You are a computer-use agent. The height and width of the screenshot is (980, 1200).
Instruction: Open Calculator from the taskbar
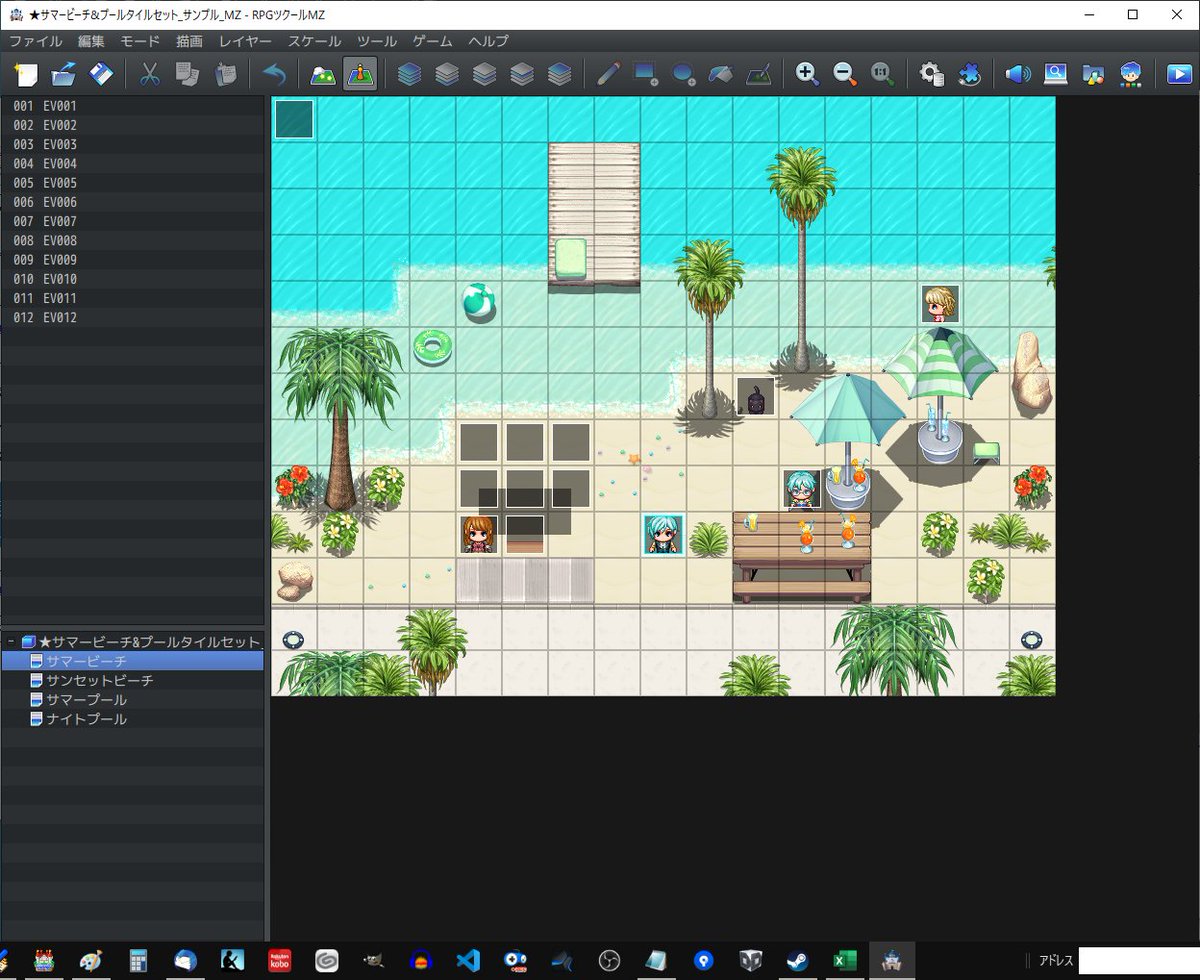(138, 961)
